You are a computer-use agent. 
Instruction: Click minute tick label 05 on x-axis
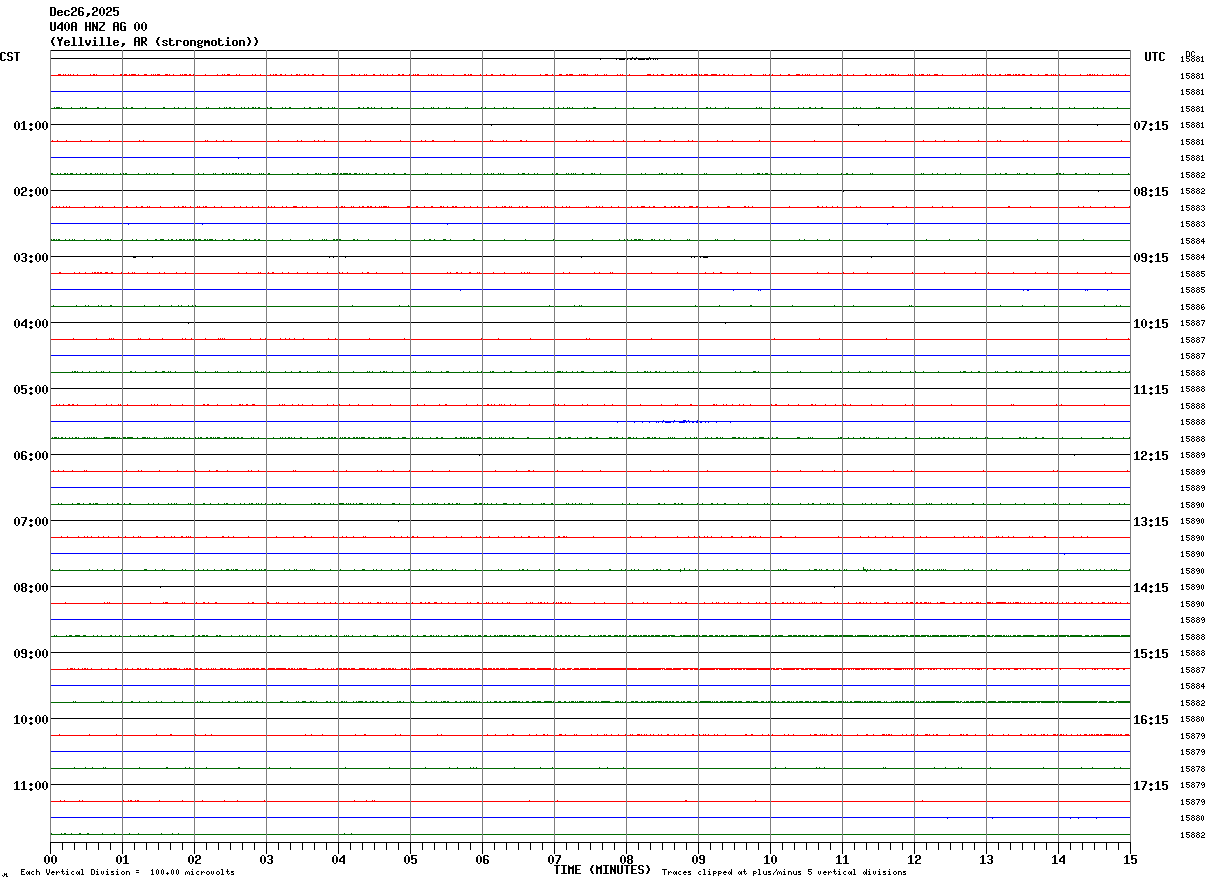pyautogui.click(x=411, y=860)
